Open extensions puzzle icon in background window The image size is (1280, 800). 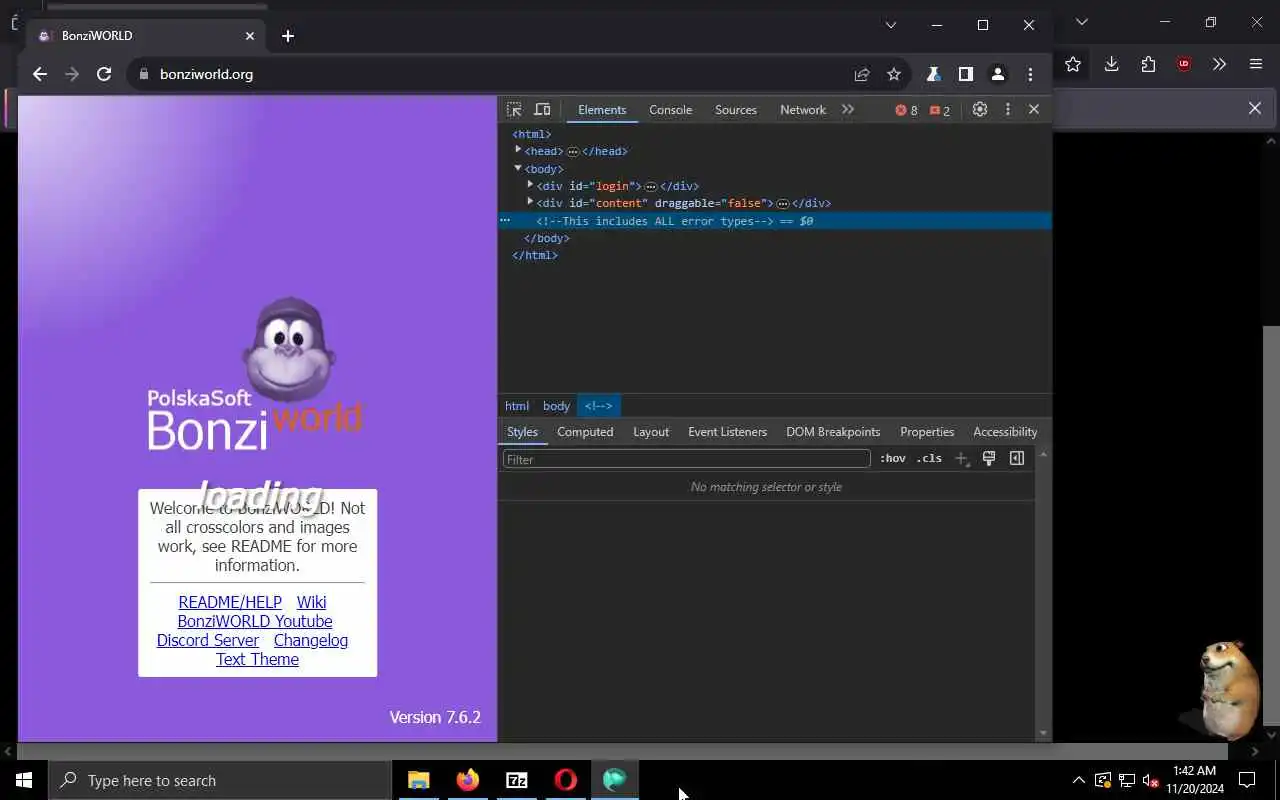point(1148,64)
